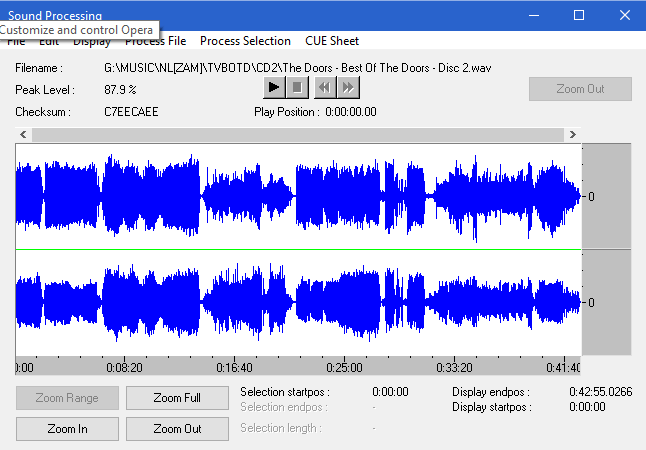646x450 pixels.
Task: Click the display endpos value 0:42:55.0266
Action: click(x=600, y=391)
